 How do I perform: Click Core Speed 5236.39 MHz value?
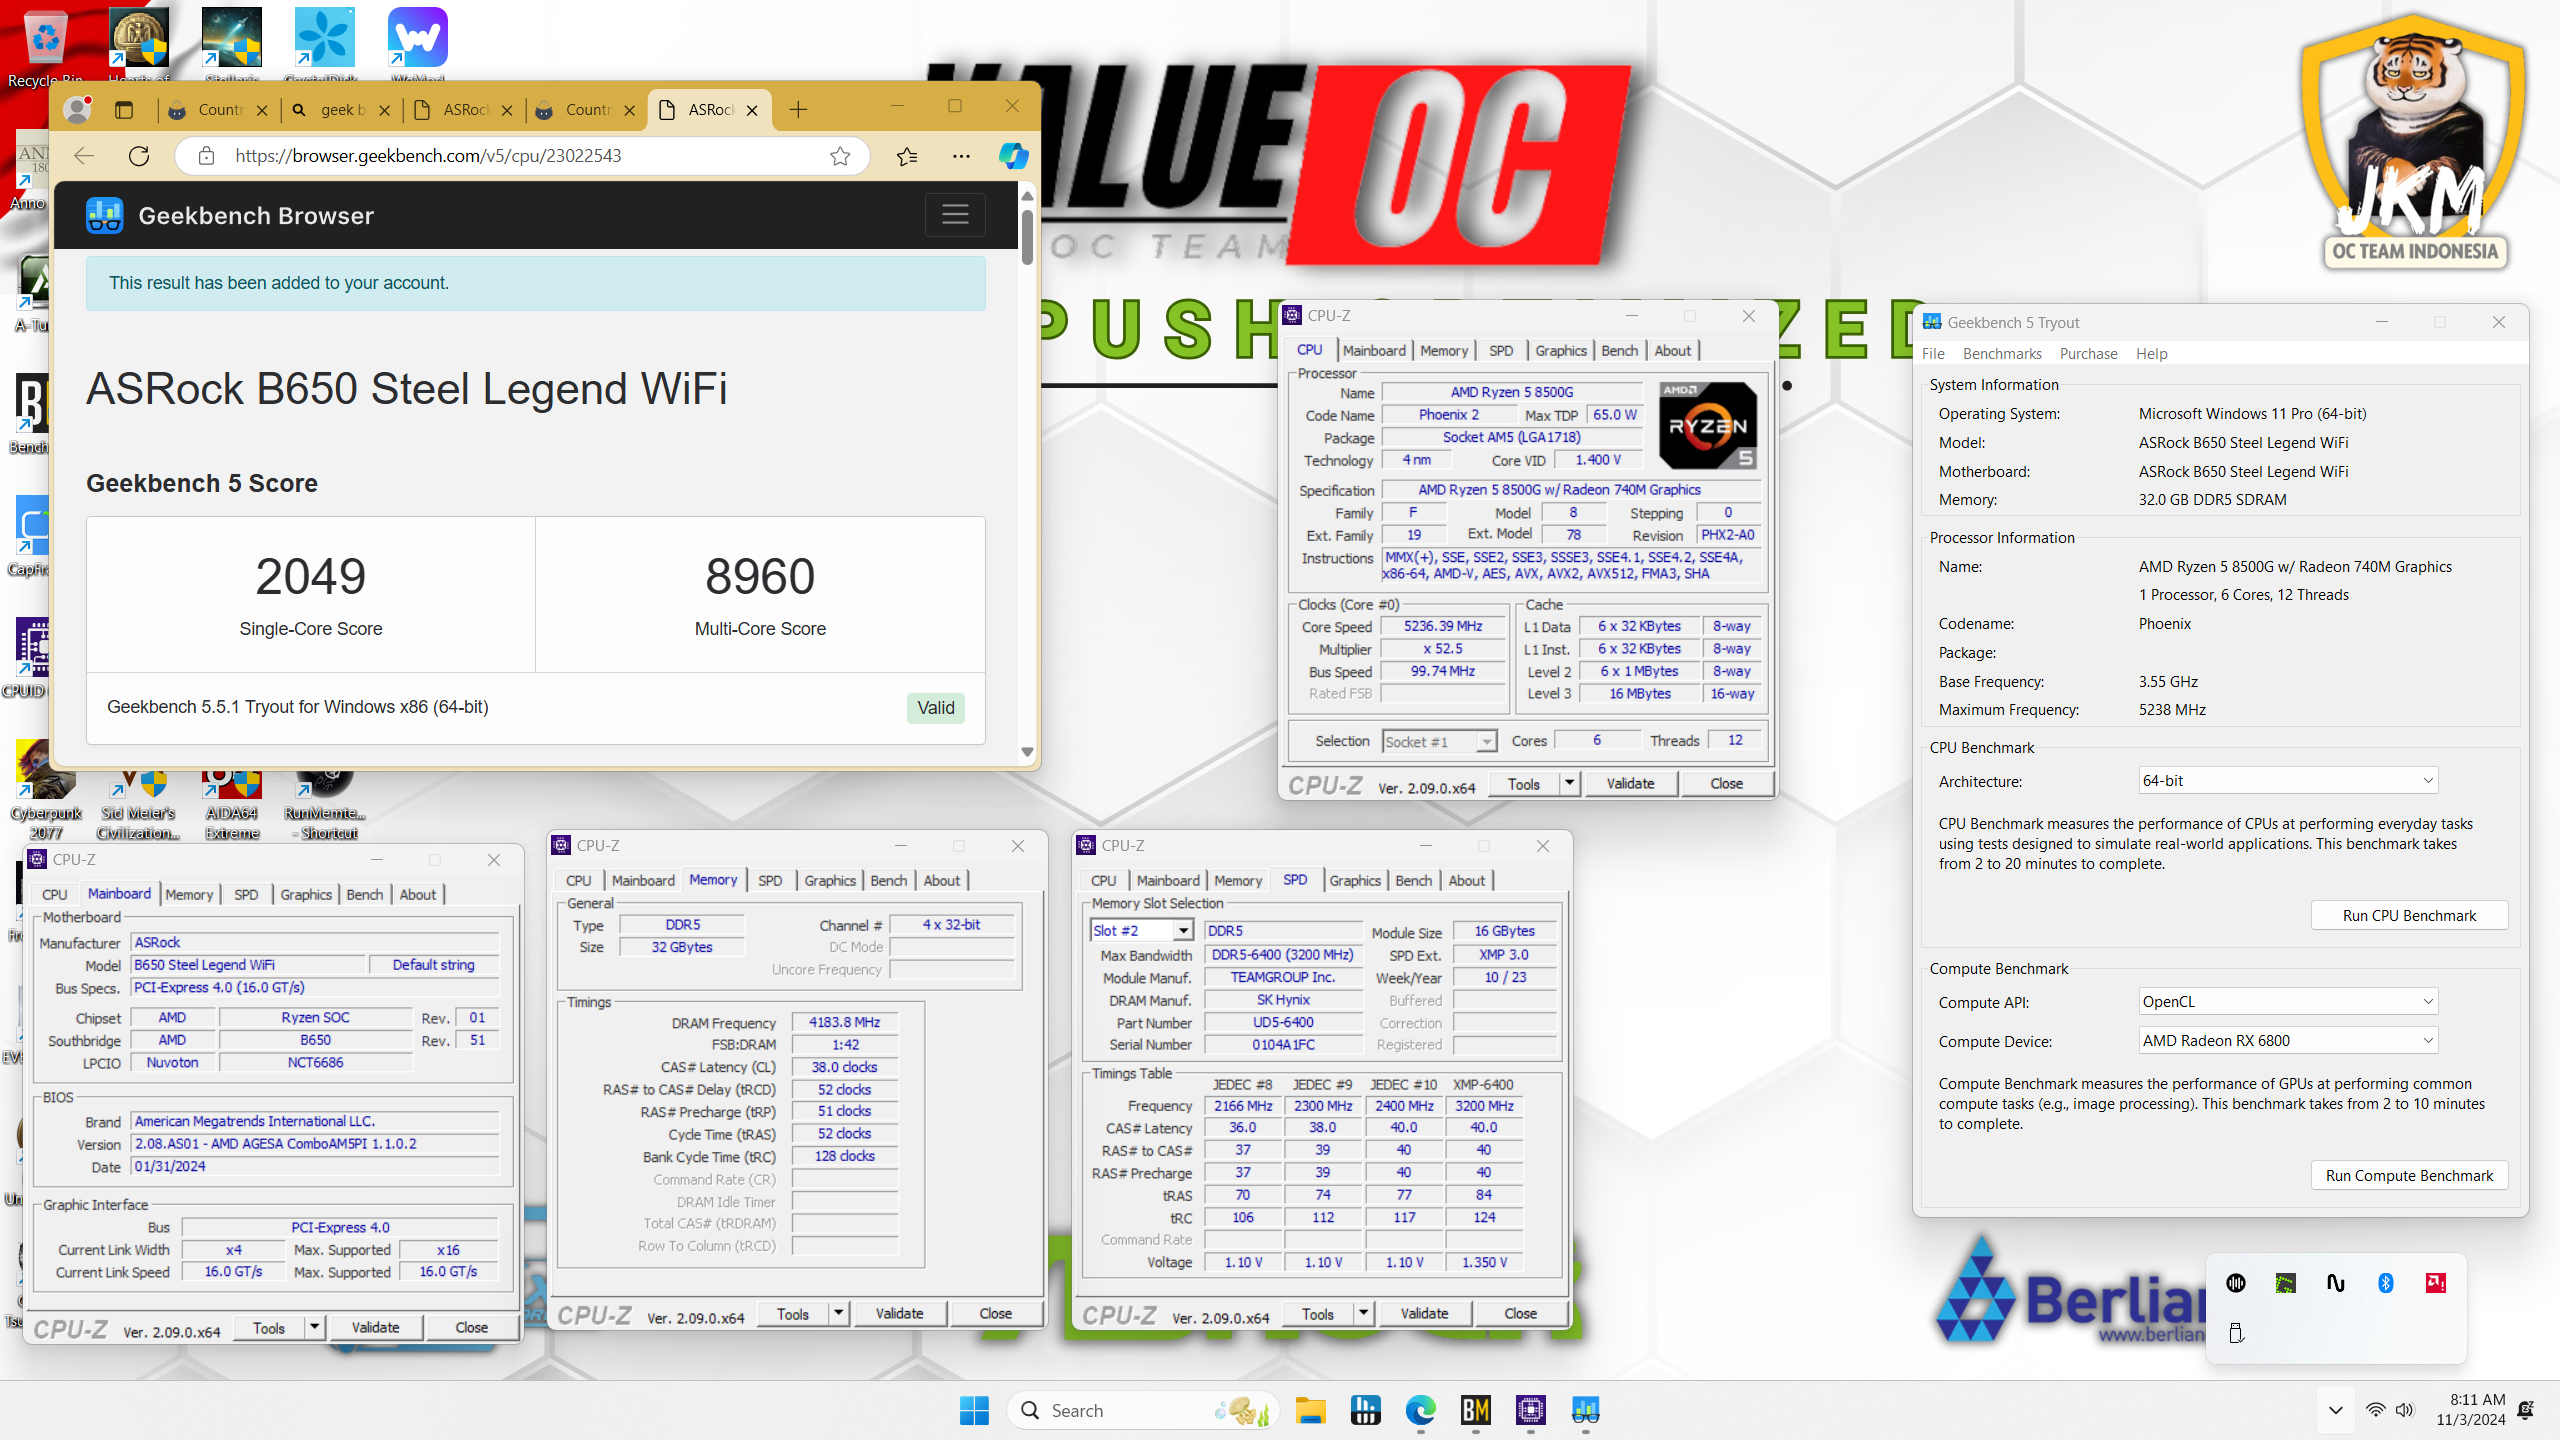(1442, 627)
